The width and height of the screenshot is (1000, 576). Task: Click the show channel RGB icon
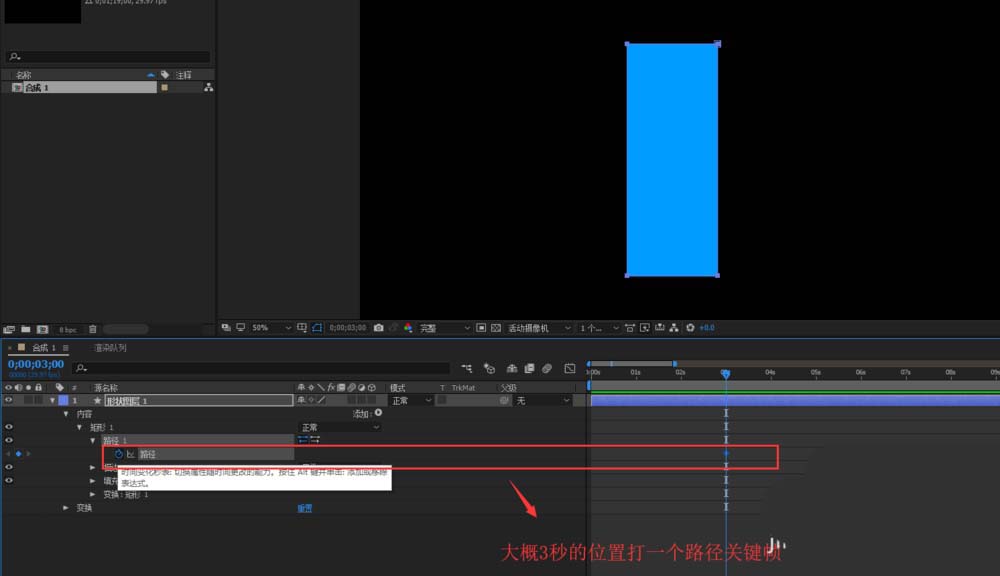coord(408,328)
